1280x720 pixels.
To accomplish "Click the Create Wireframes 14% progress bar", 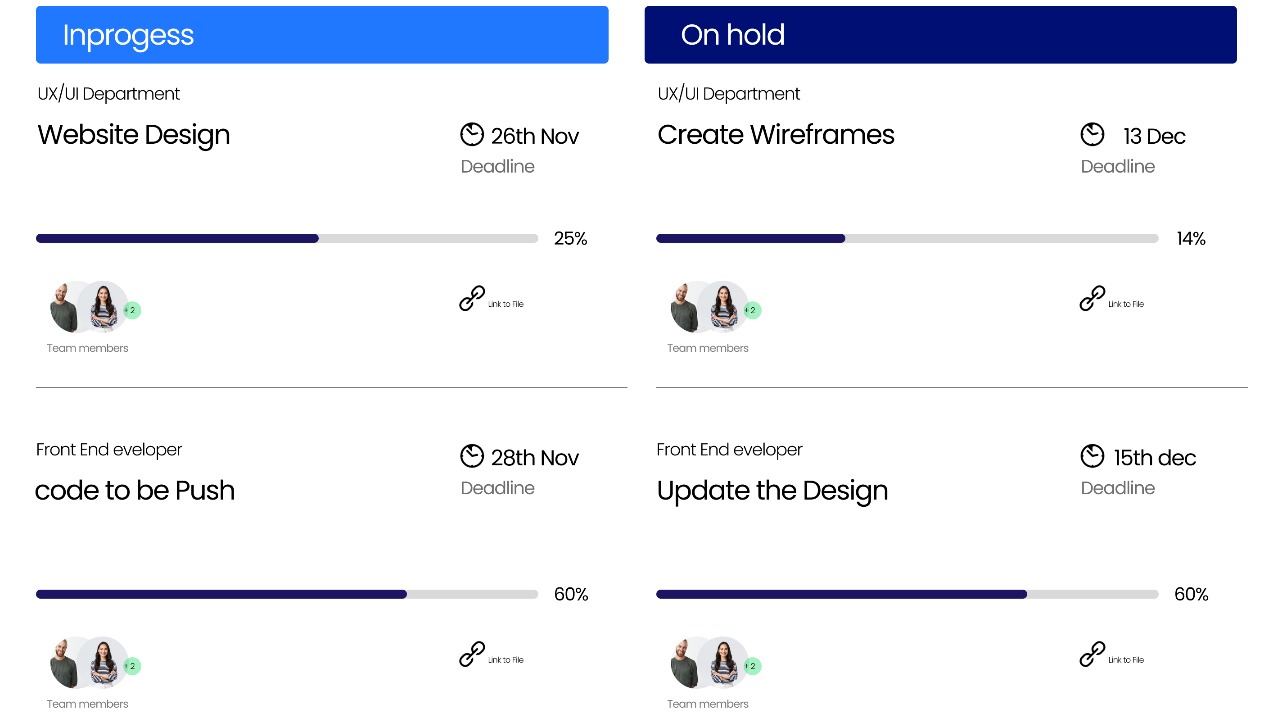I will click(907, 239).
